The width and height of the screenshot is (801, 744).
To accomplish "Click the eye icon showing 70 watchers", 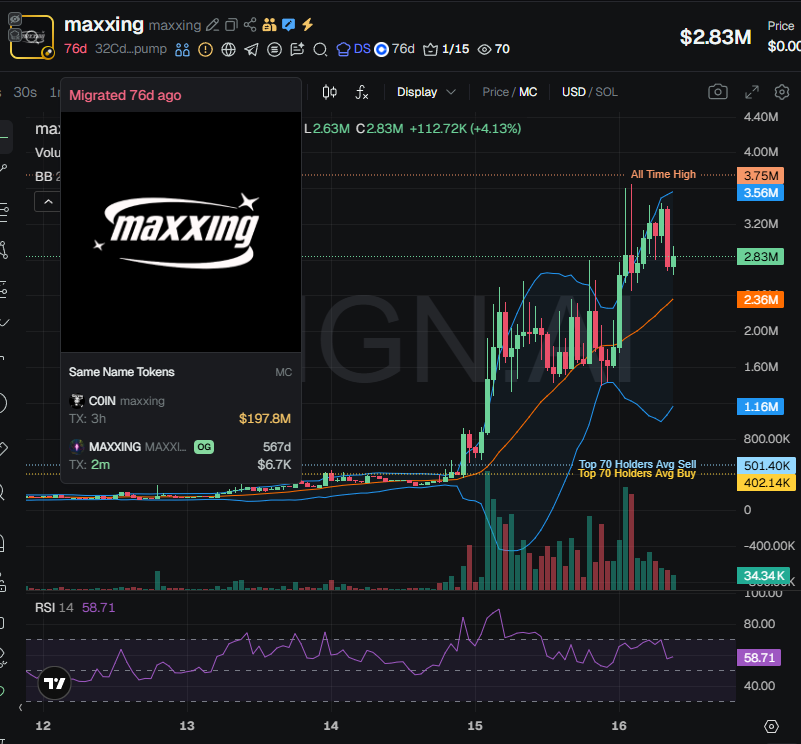I will 493,49.
